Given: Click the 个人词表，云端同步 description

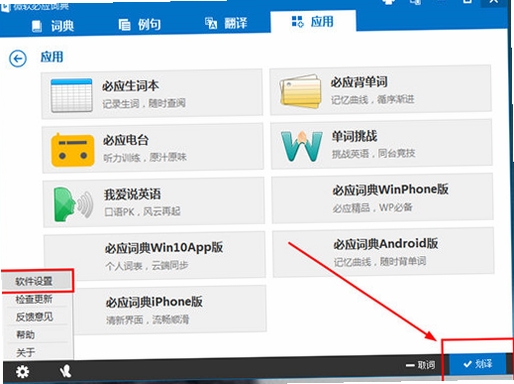Looking at the screenshot, I should [x=147, y=266].
